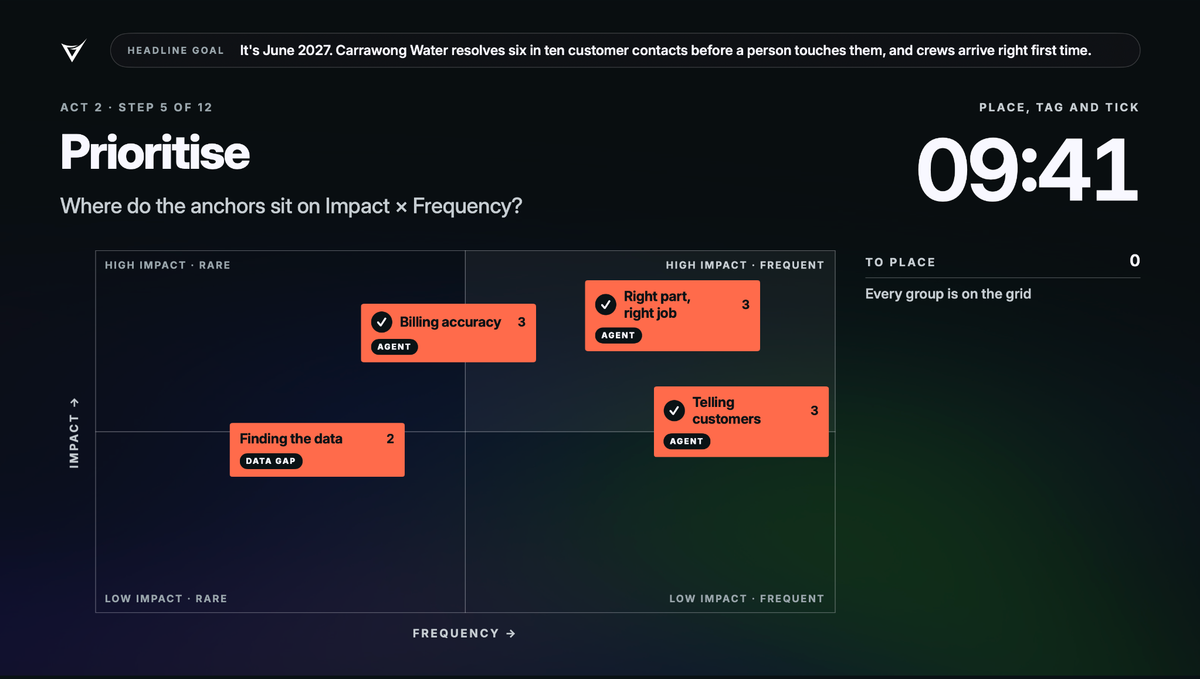This screenshot has height=679, width=1200.
Task: Click the triangular logo icon top-left
Action: click(74, 51)
